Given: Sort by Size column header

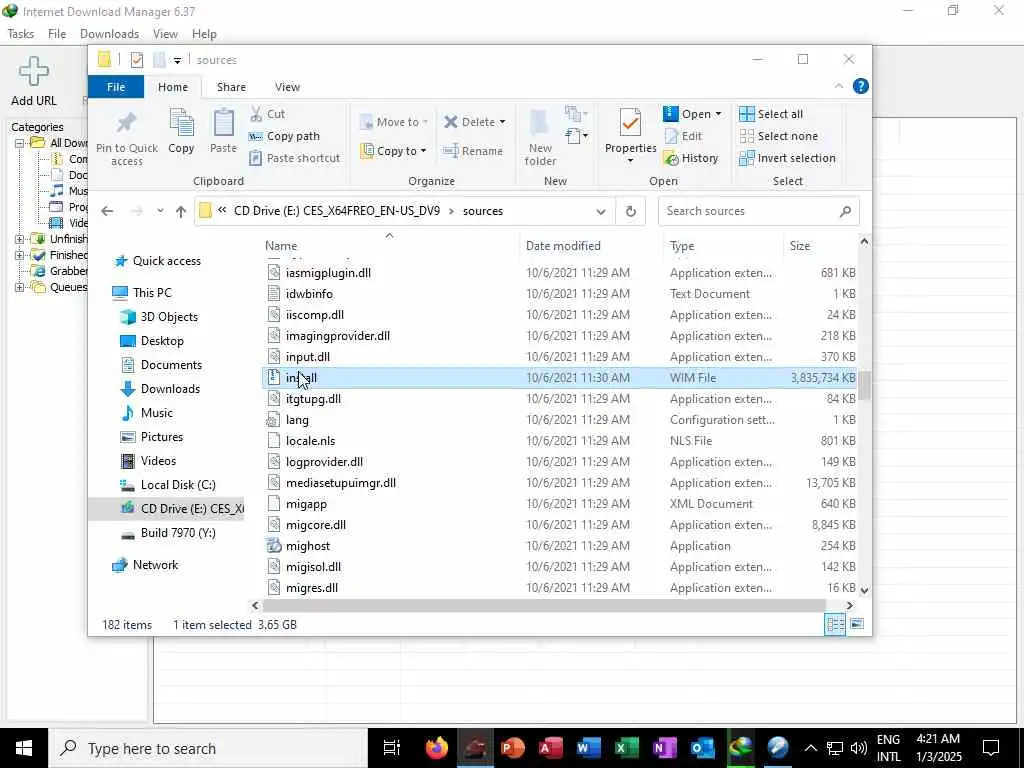Looking at the screenshot, I should pyautogui.click(x=820, y=246).
